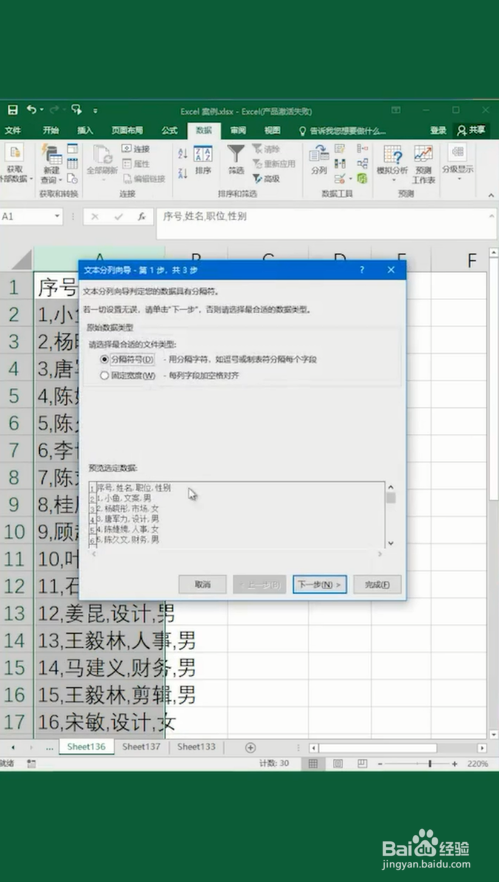Adjust the zoom slider handle
499x882 pixels.
click(430, 764)
